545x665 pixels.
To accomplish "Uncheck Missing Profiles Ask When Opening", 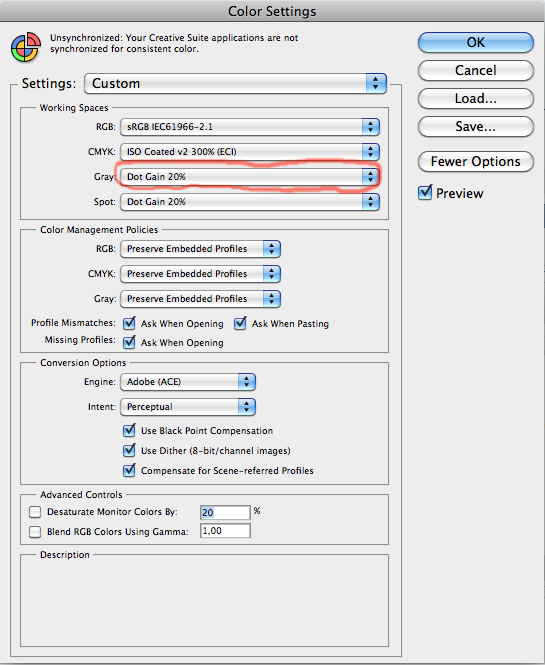I will tap(129, 342).
